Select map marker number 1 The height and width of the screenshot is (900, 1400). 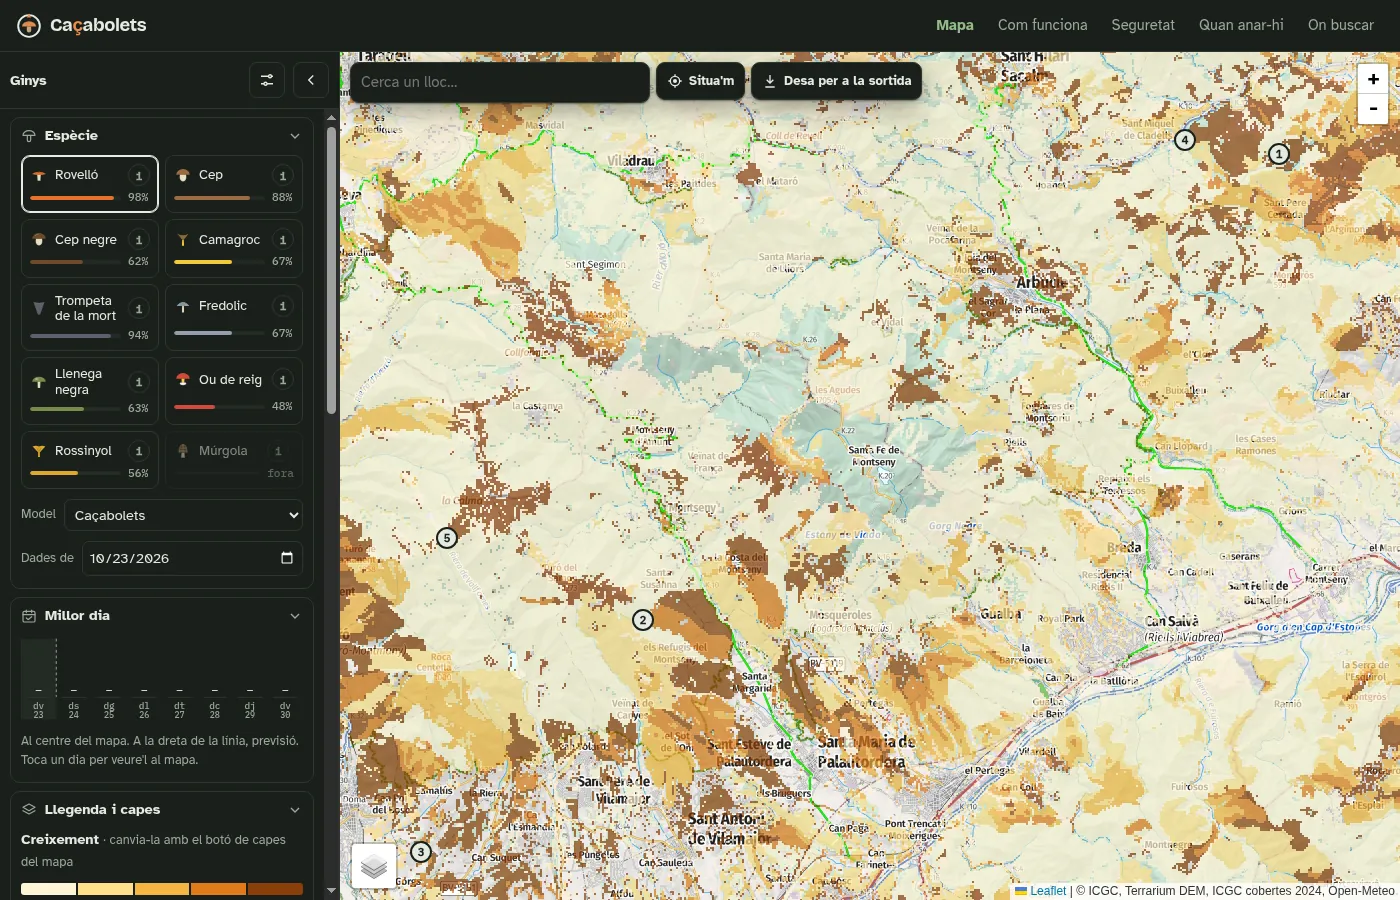coord(1279,154)
